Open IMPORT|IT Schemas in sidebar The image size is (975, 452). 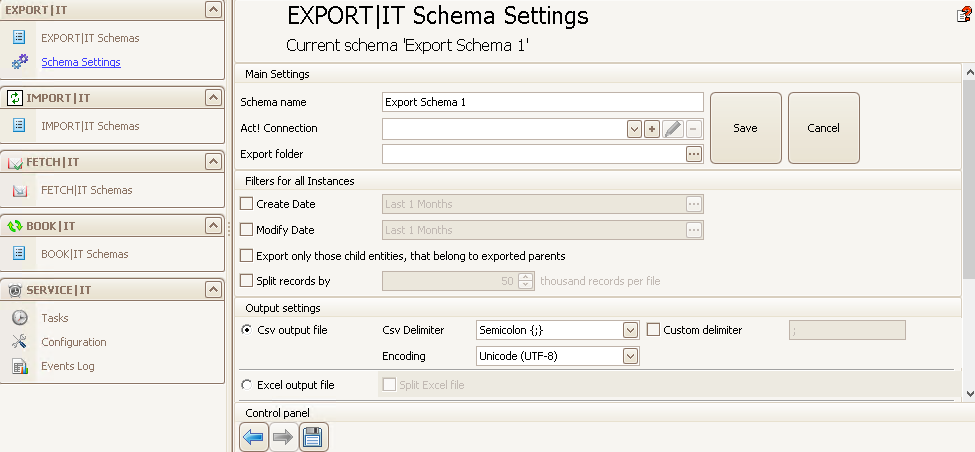coord(90,126)
